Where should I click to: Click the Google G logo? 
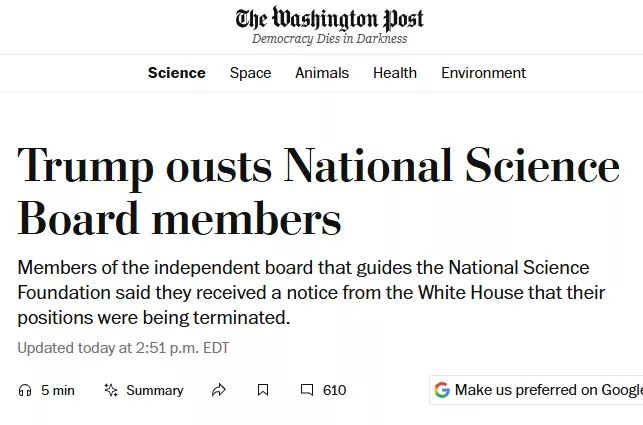442,390
